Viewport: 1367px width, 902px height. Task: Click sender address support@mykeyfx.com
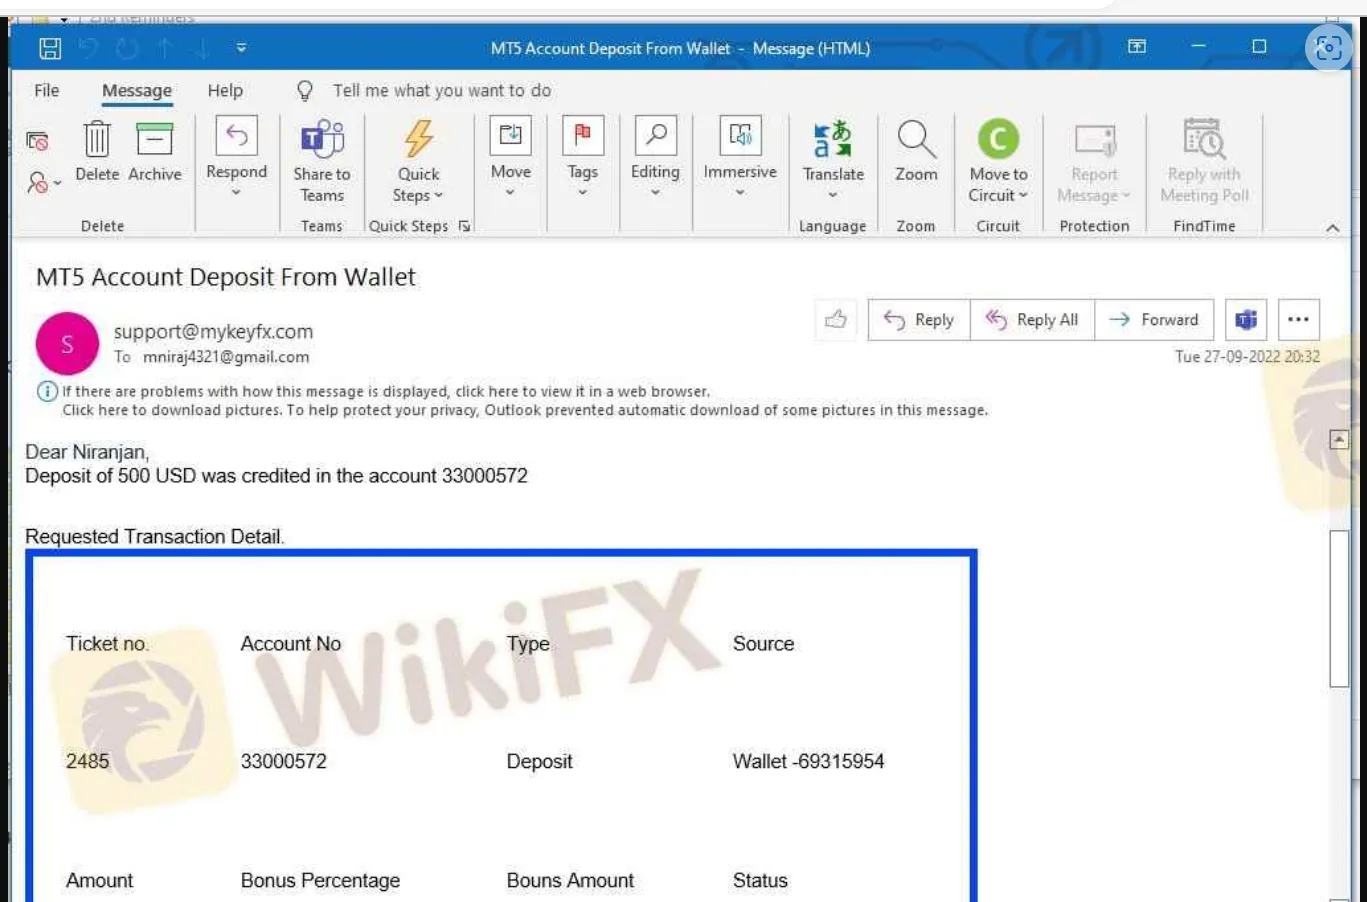pos(213,331)
